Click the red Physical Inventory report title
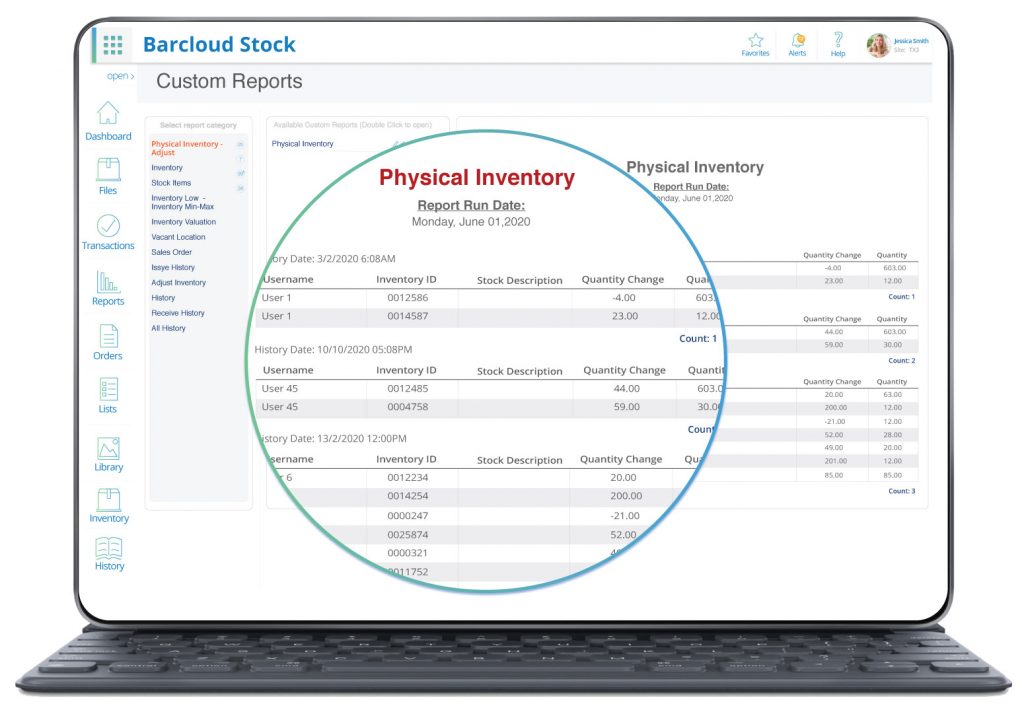Screen dimensions: 1024x710 click(x=477, y=177)
